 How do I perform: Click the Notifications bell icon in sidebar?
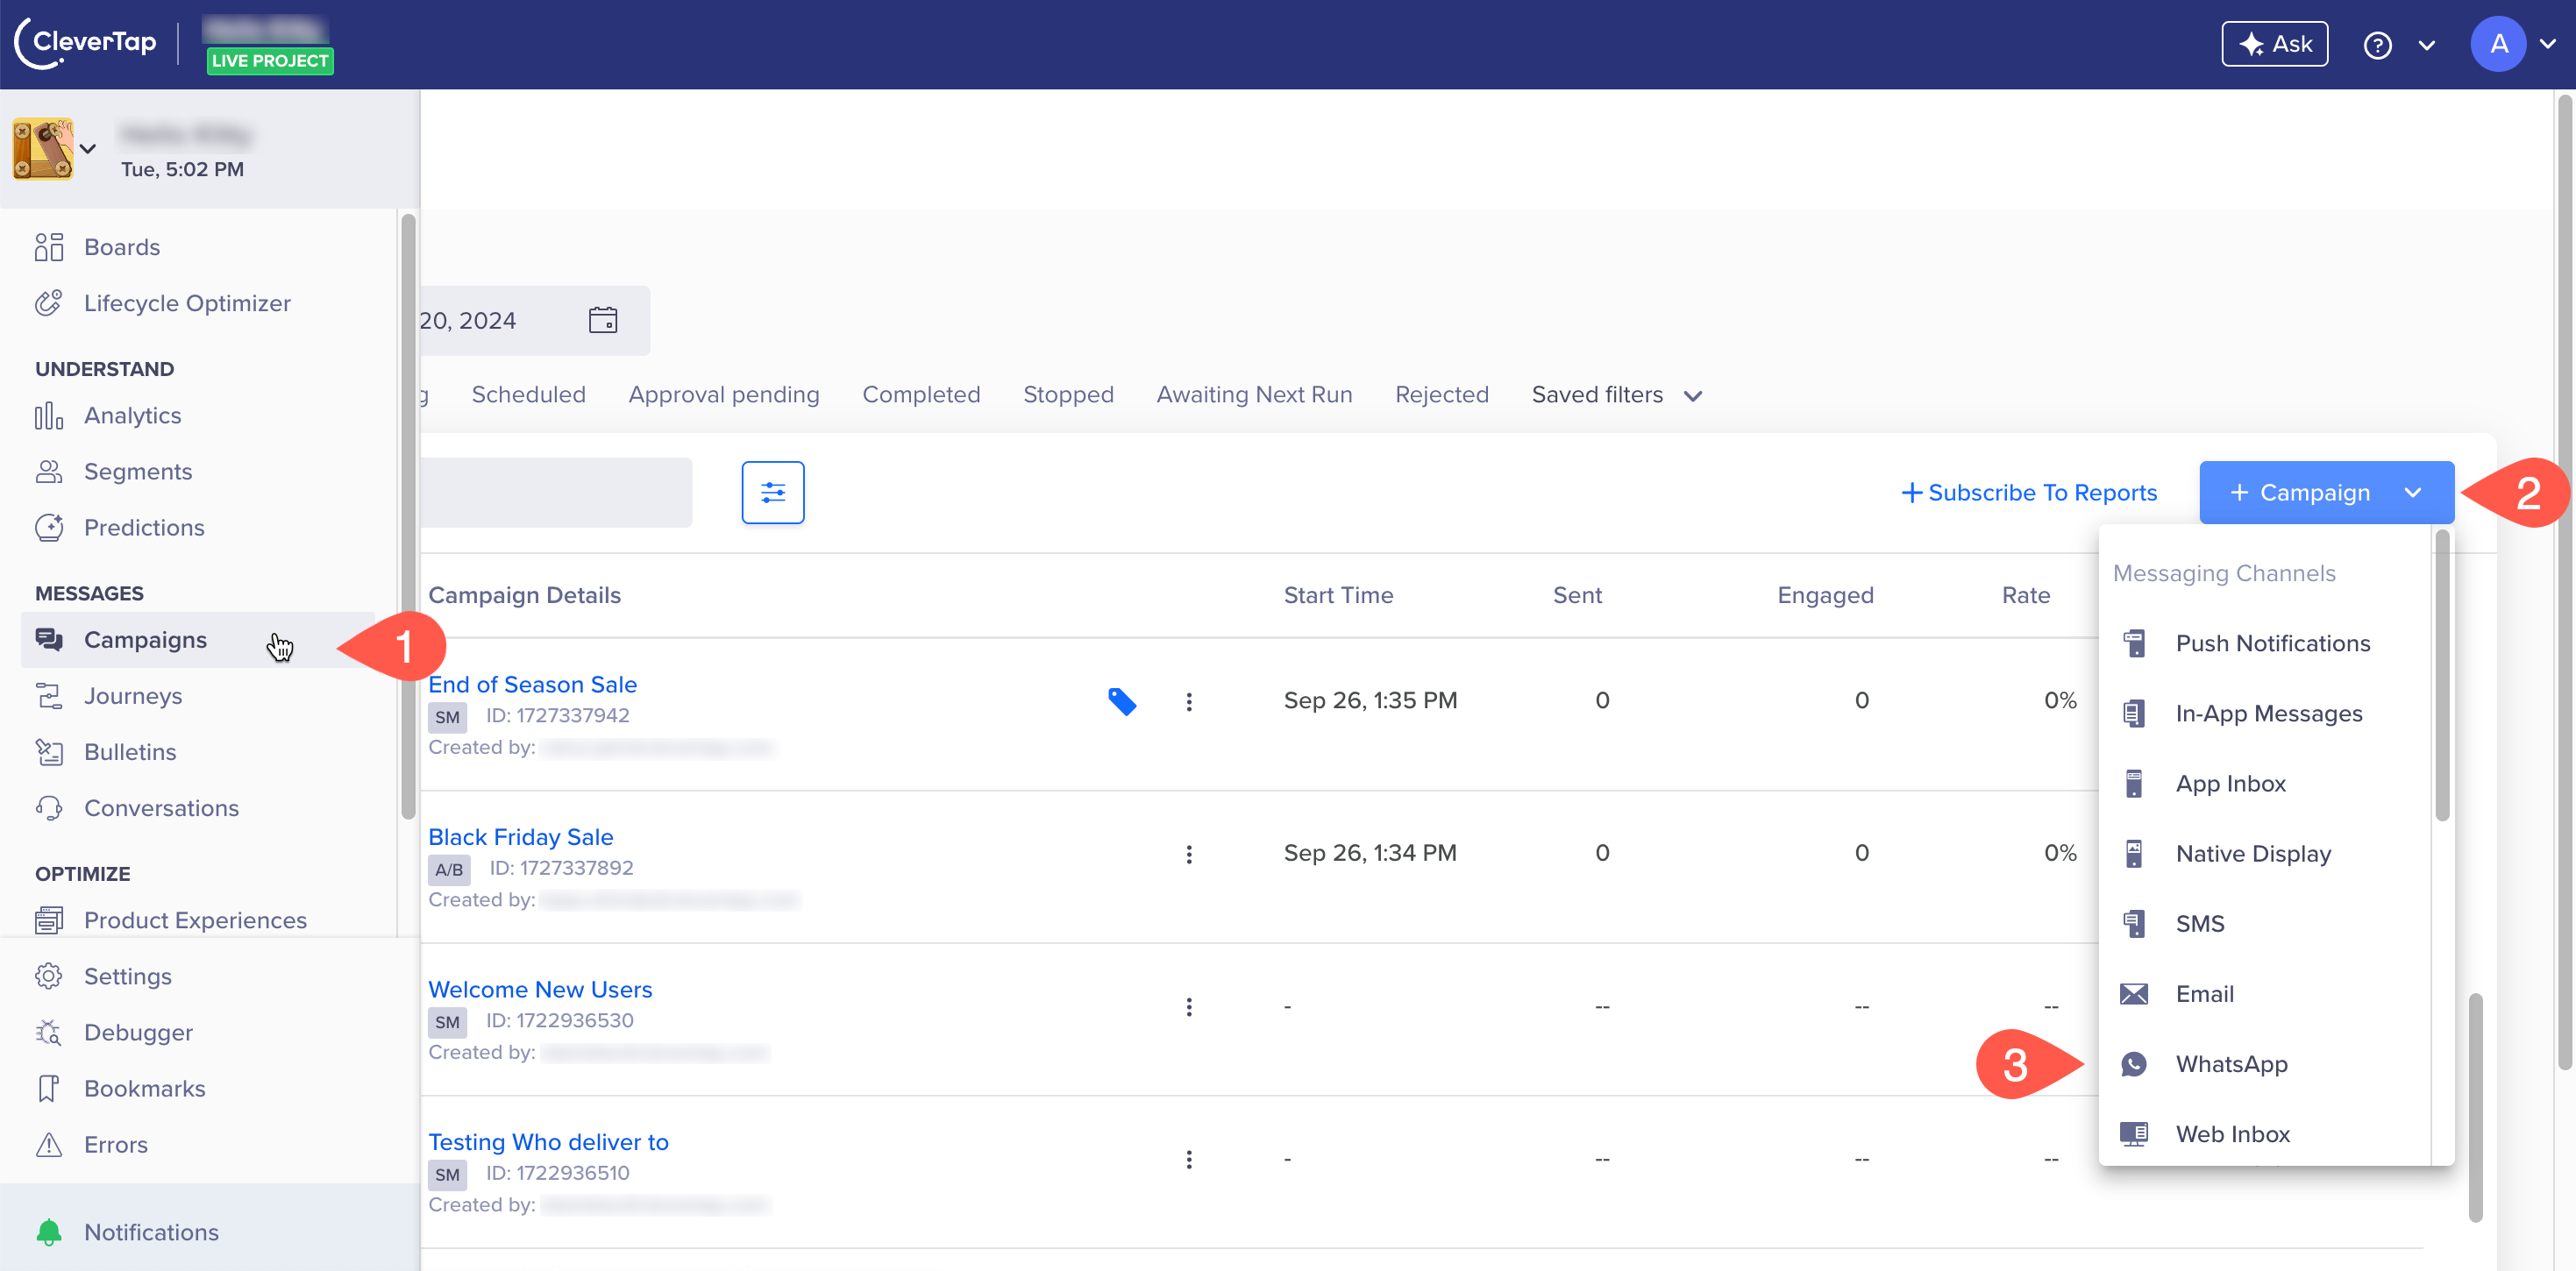[x=48, y=1232]
